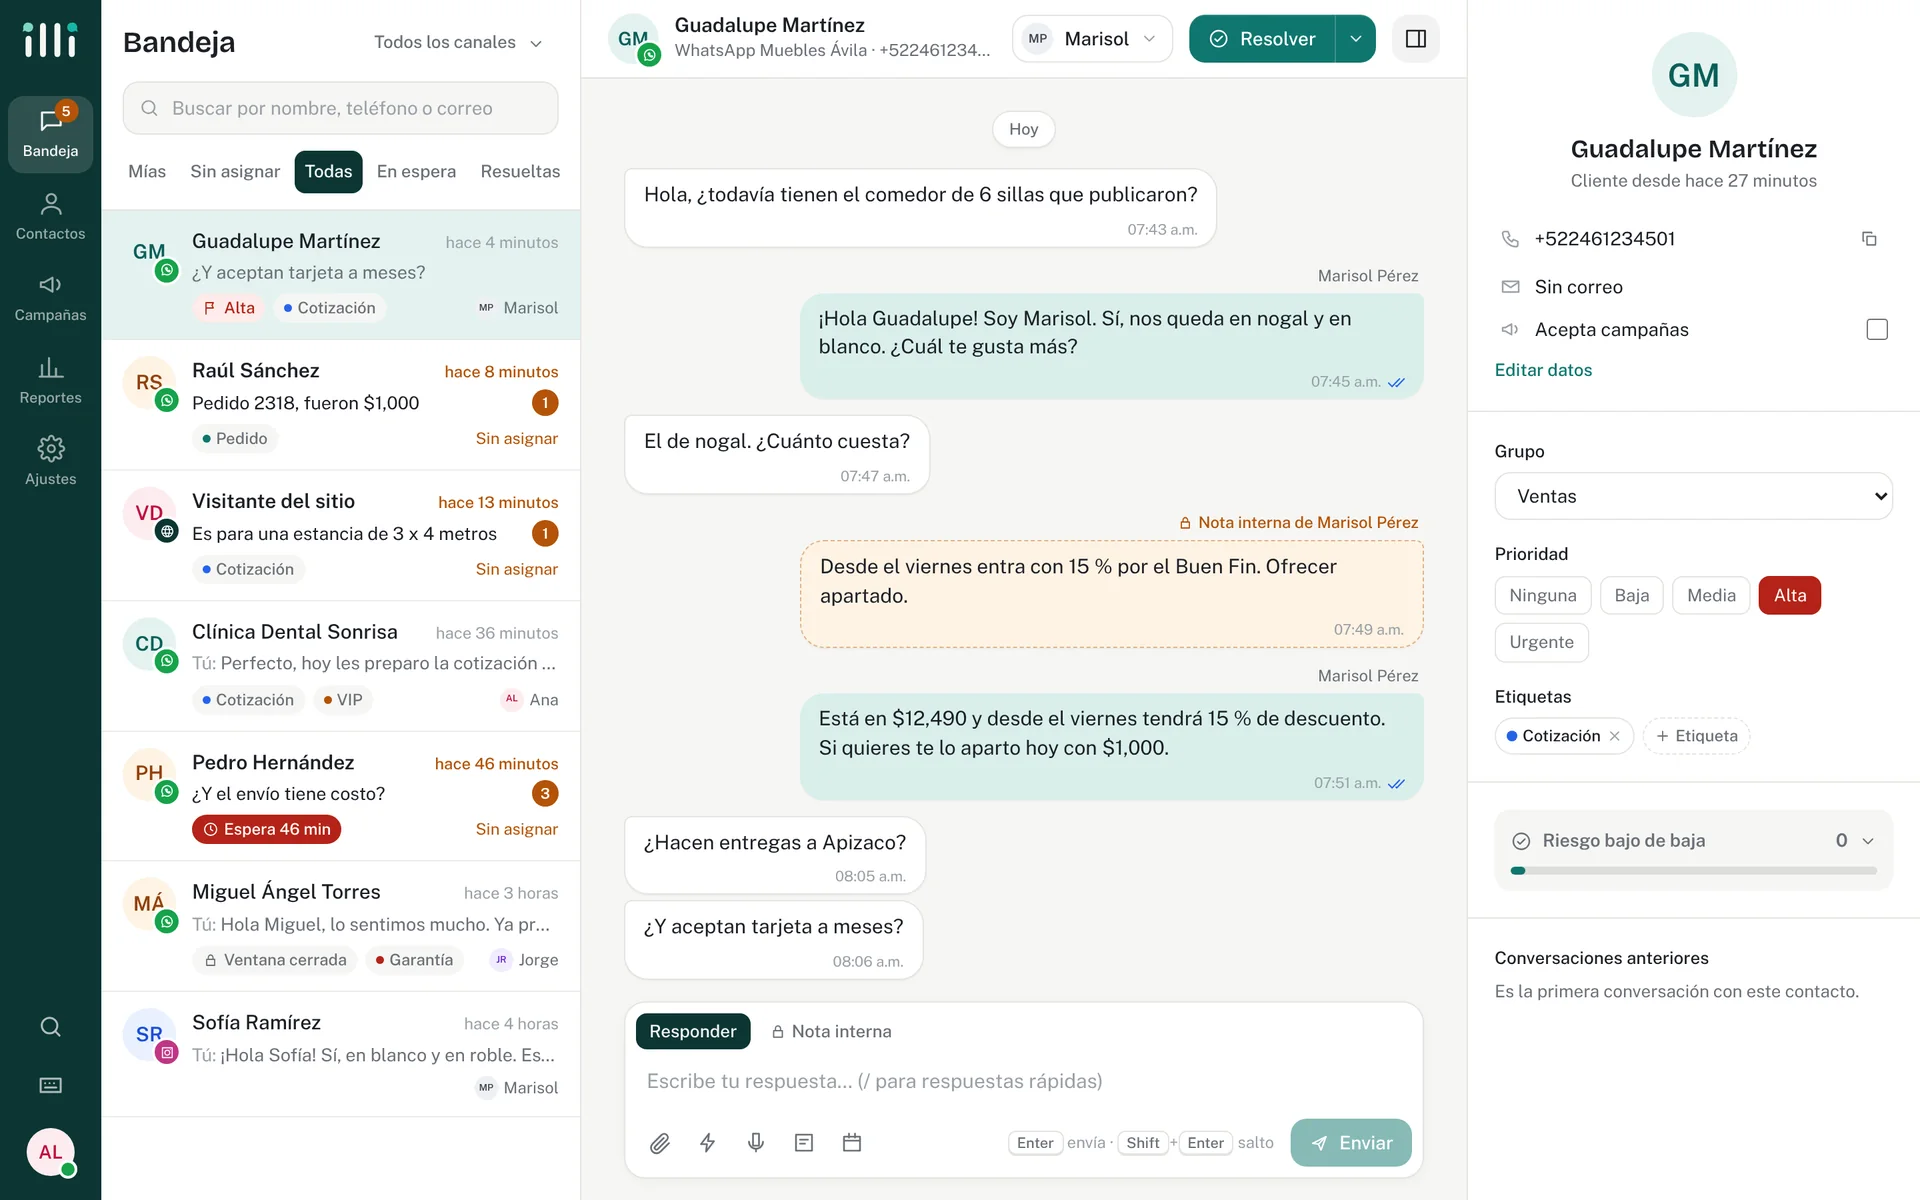The image size is (1920, 1200).
Task: Open Ajustes gear settings
Action: coord(50,461)
